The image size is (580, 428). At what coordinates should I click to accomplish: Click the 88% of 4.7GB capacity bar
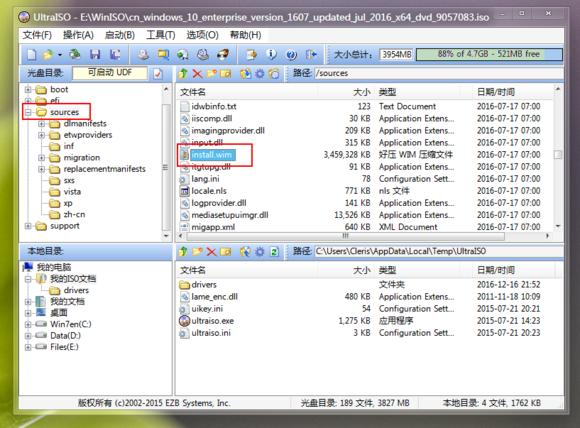(x=489, y=54)
